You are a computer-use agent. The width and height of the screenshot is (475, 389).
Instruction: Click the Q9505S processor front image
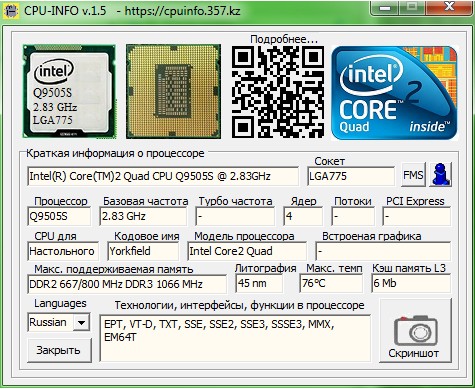(69, 91)
